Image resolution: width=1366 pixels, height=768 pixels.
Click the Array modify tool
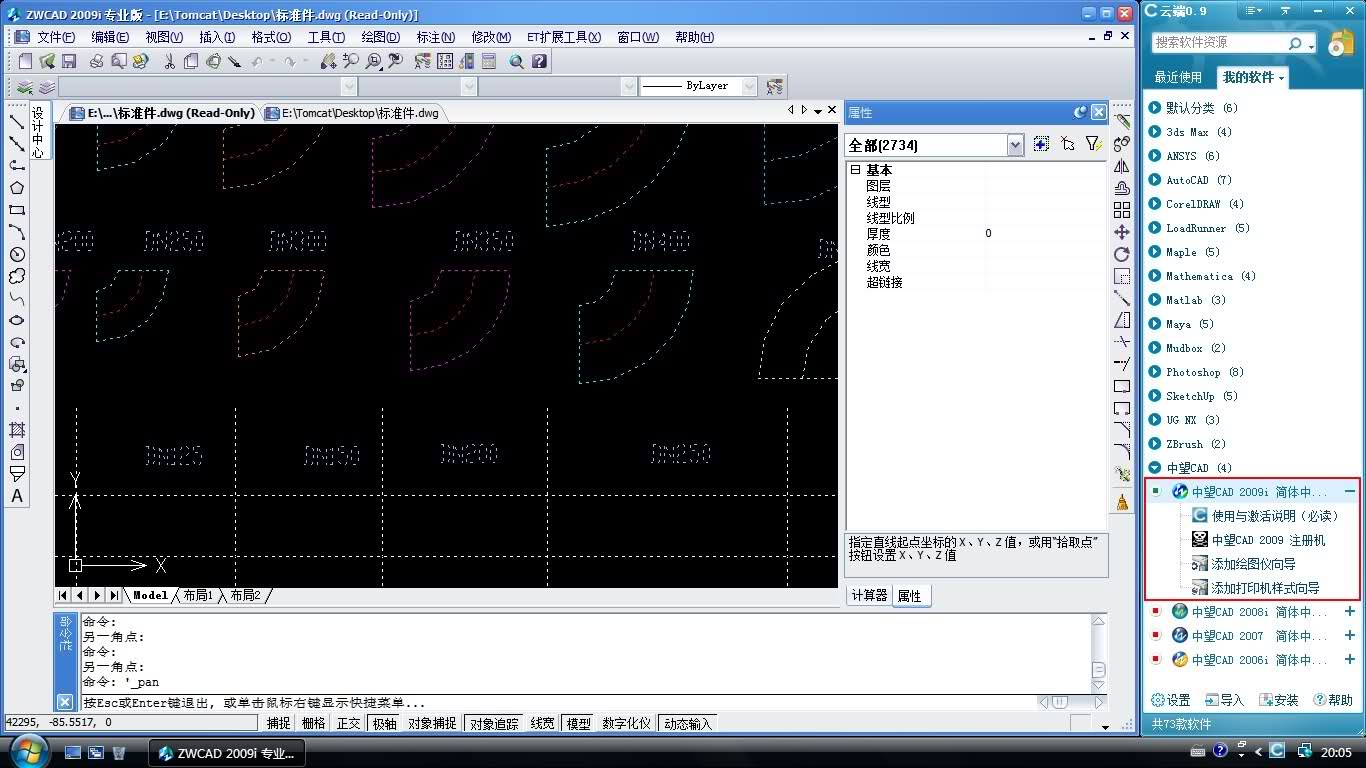[x=1122, y=210]
